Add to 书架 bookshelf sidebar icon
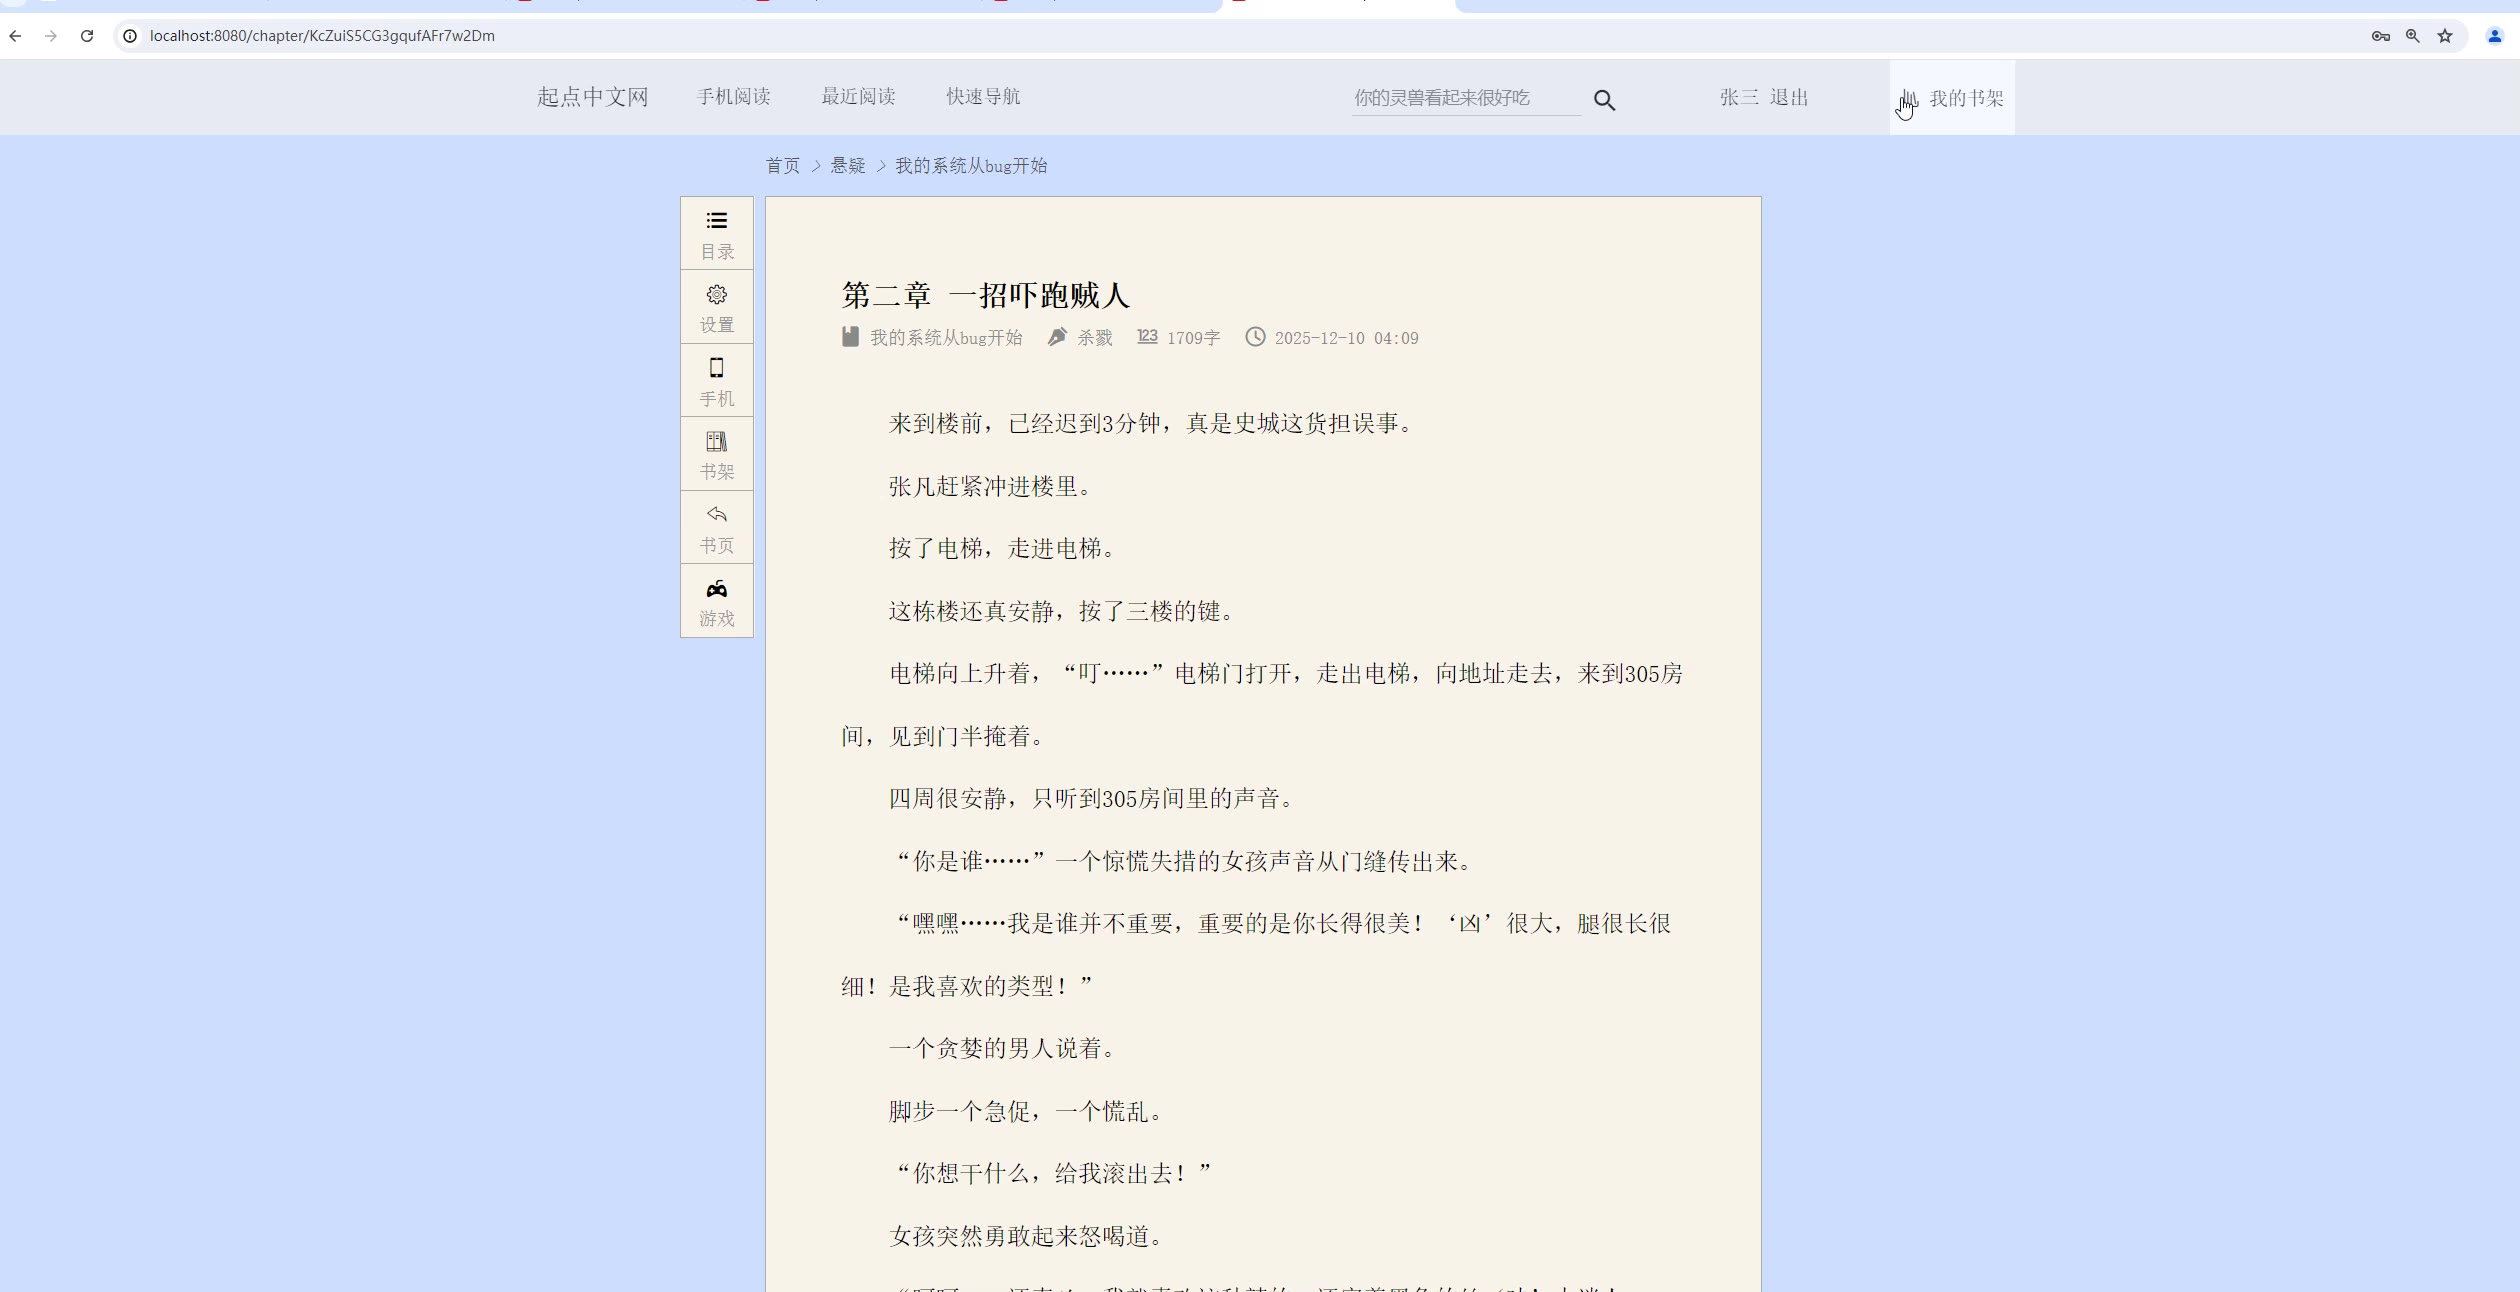Image resolution: width=2520 pixels, height=1292 pixels. click(x=716, y=454)
